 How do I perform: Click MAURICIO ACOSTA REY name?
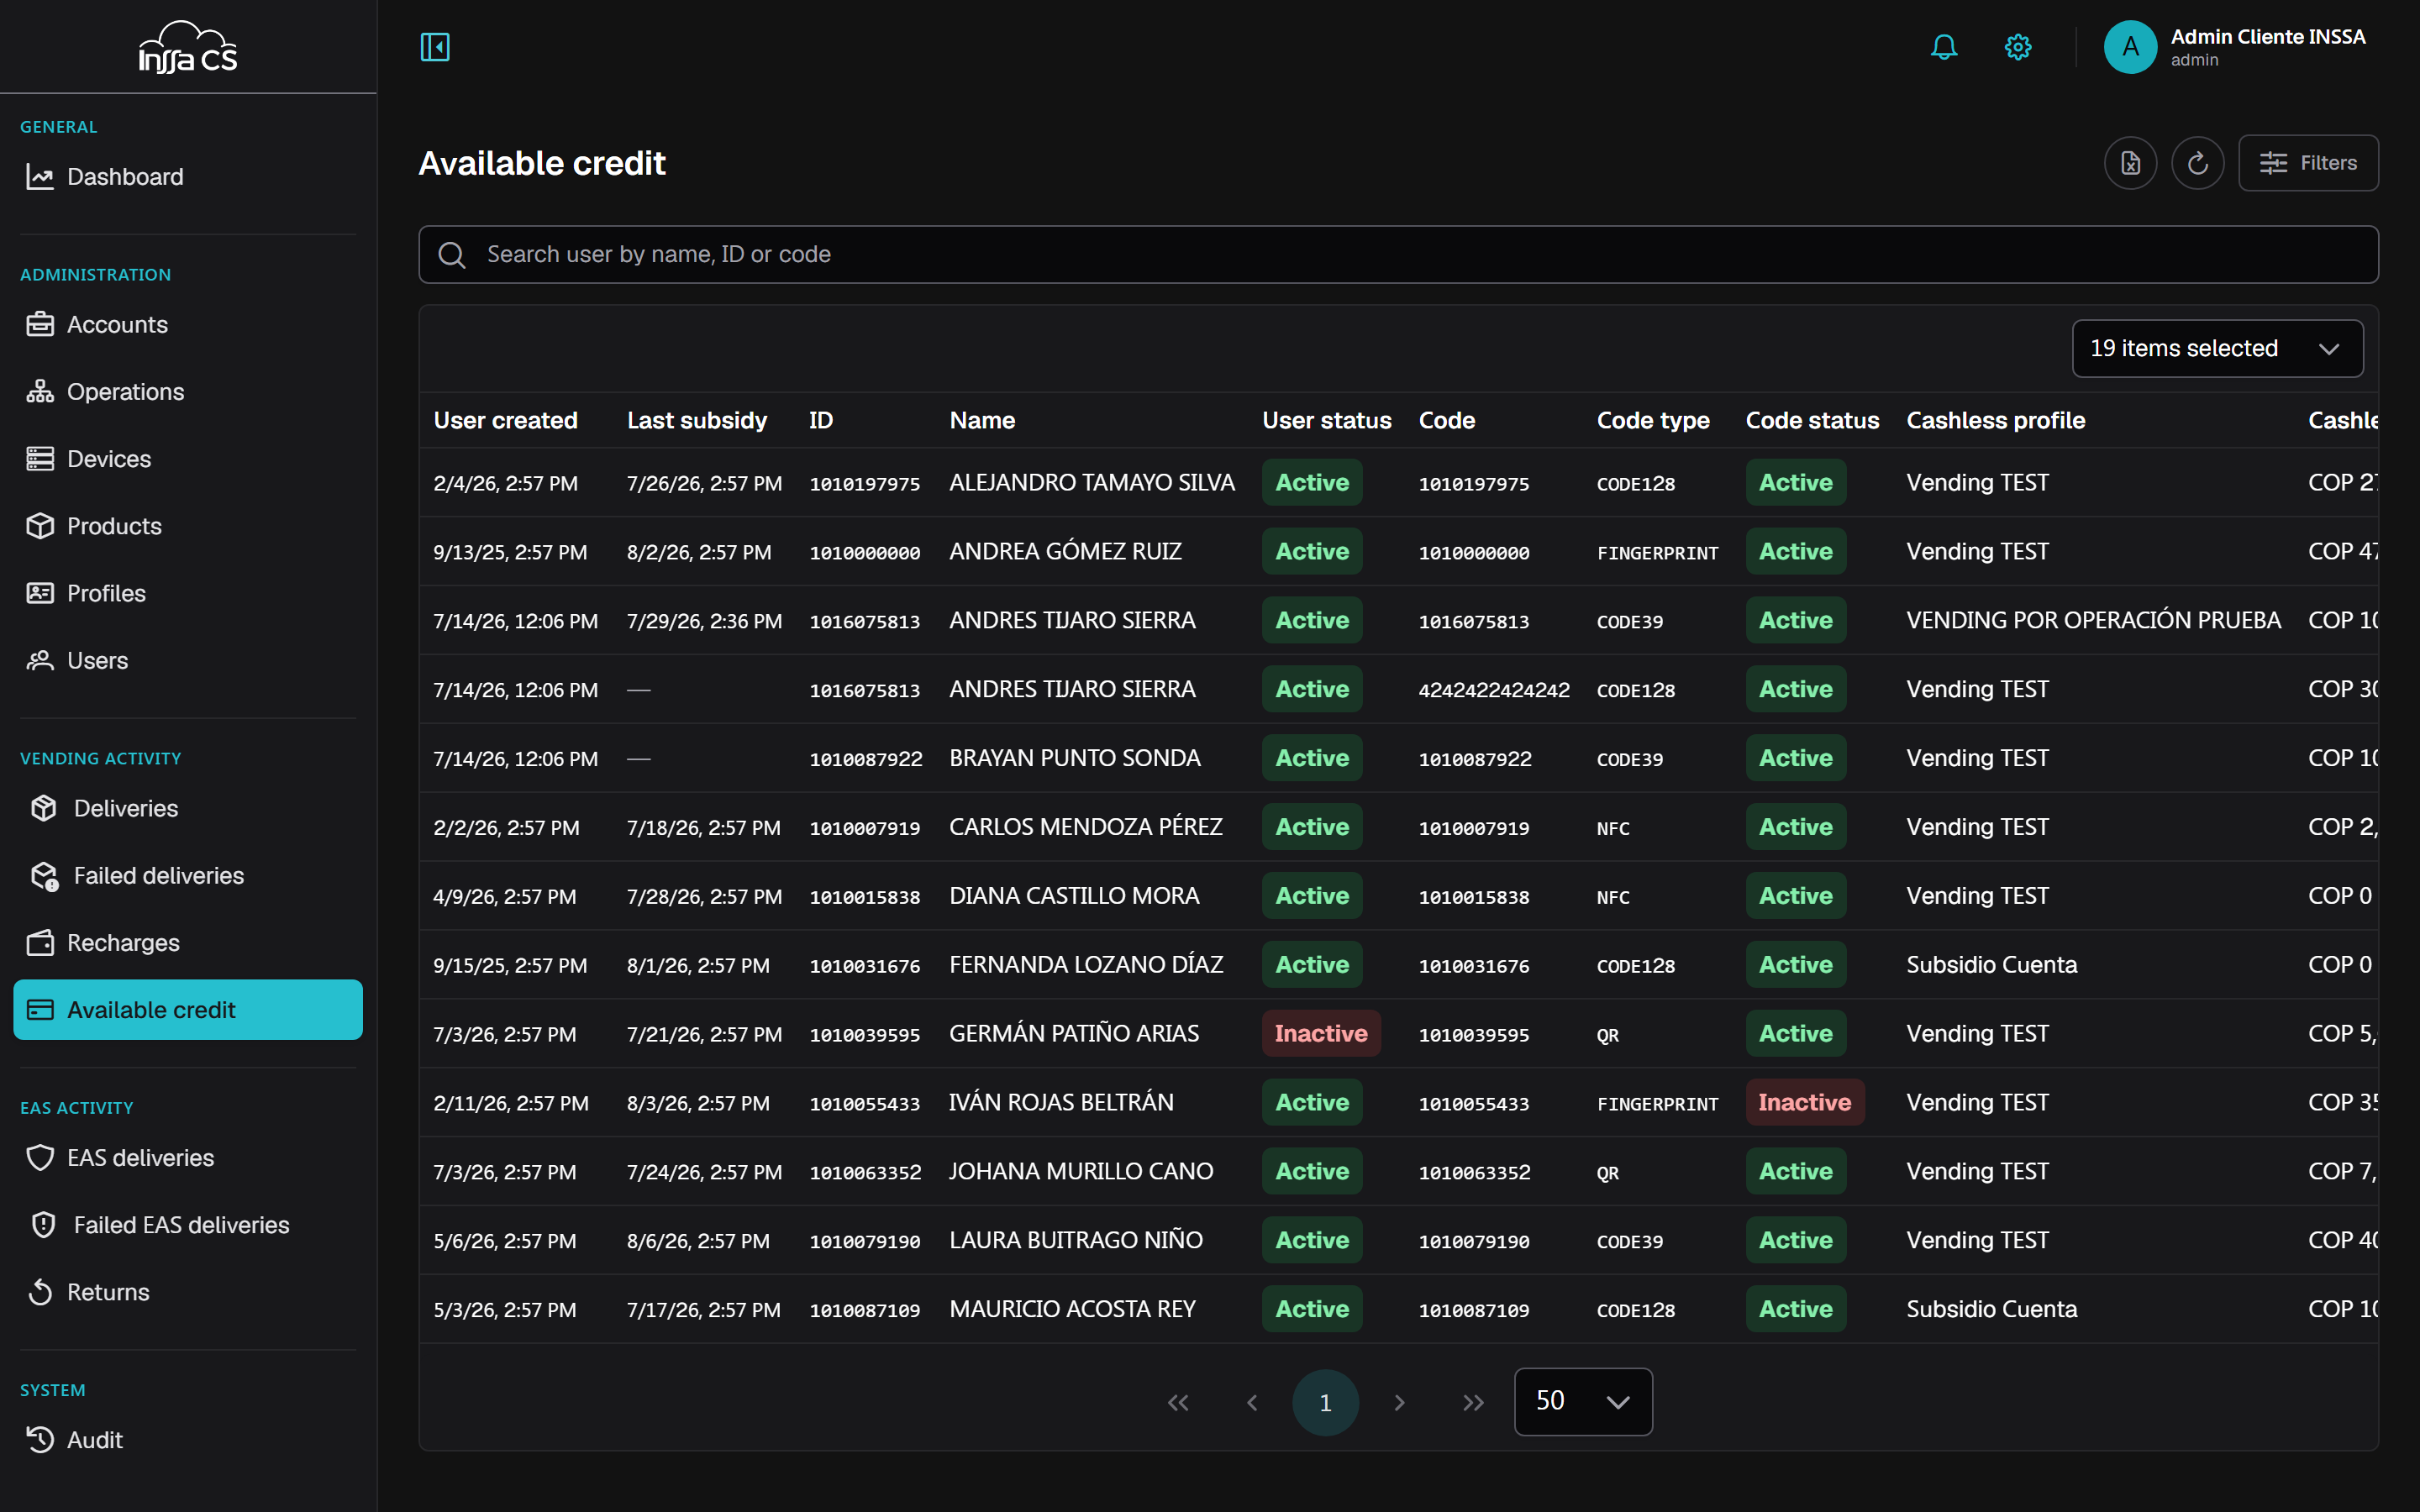[x=1072, y=1309]
